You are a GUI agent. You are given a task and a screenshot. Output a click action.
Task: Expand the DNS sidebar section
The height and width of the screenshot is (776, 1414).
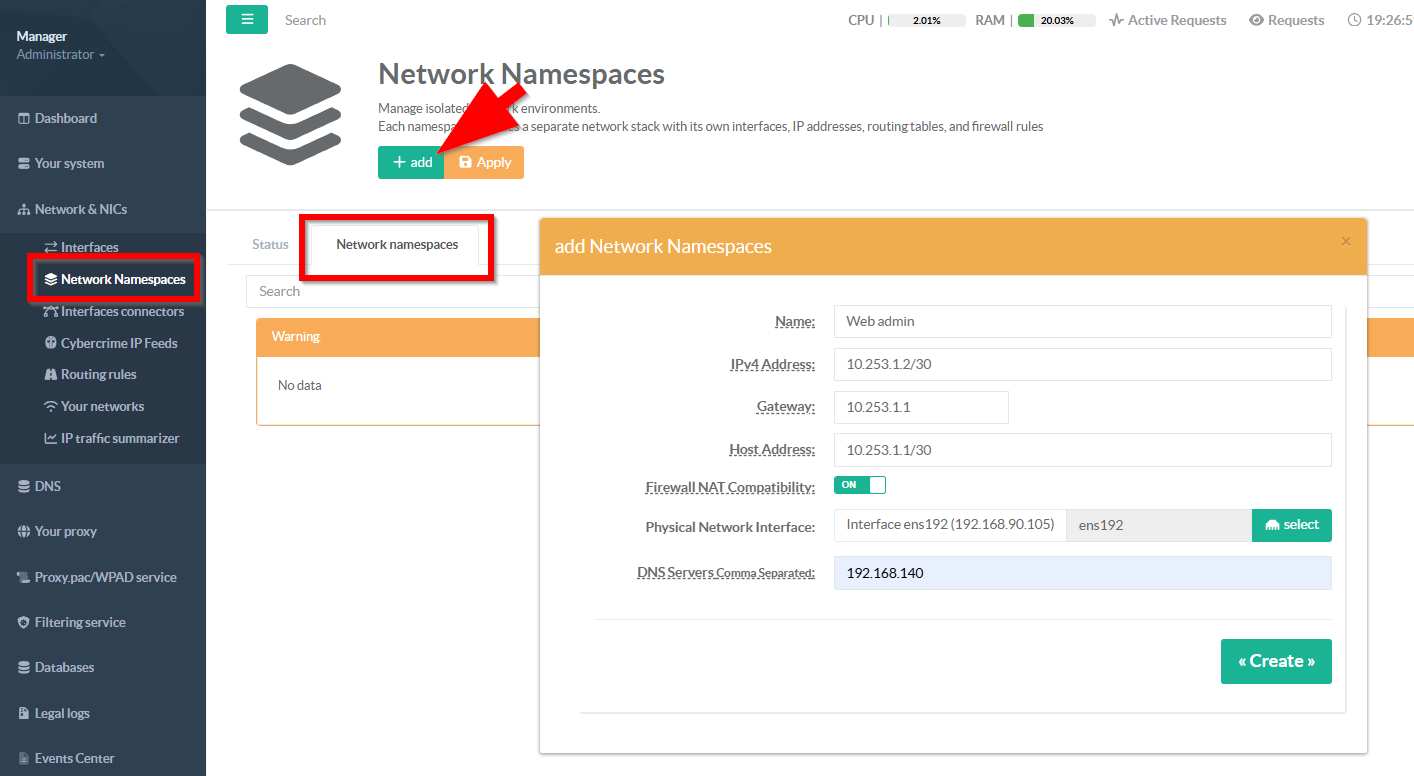click(47, 486)
